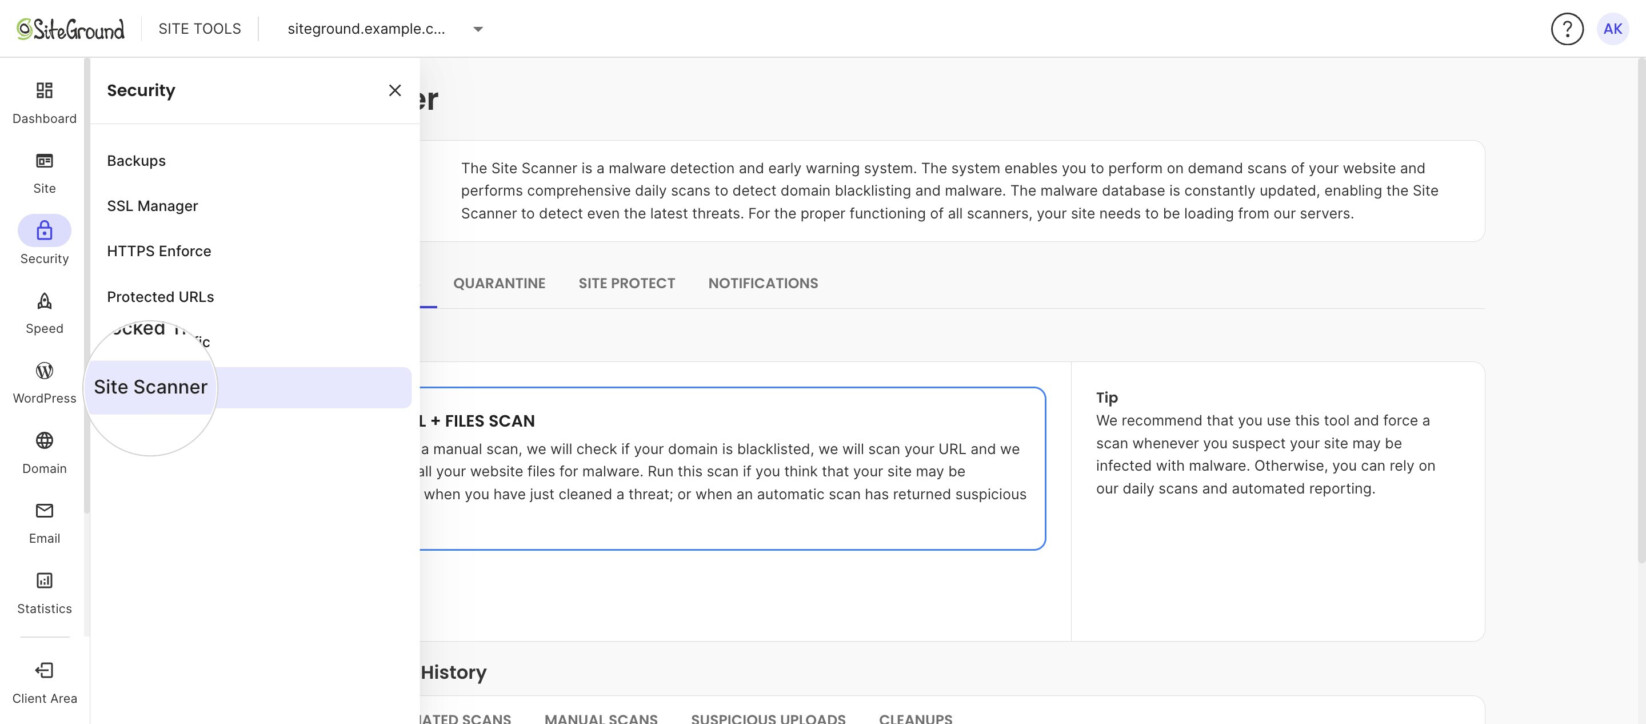The width and height of the screenshot is (1646, 724).
Task: Open the Site section in sidebar
Action: (x=44, y=174)
